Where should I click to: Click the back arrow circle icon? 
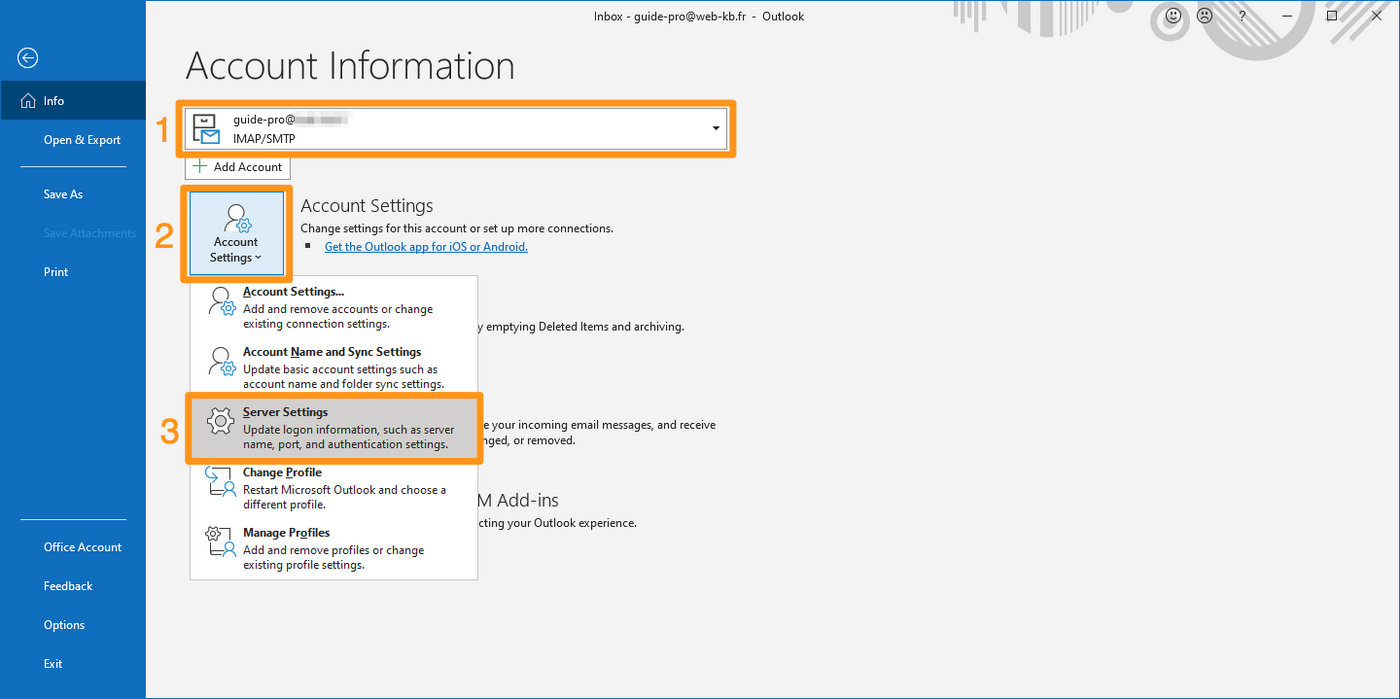click(28, 59)
